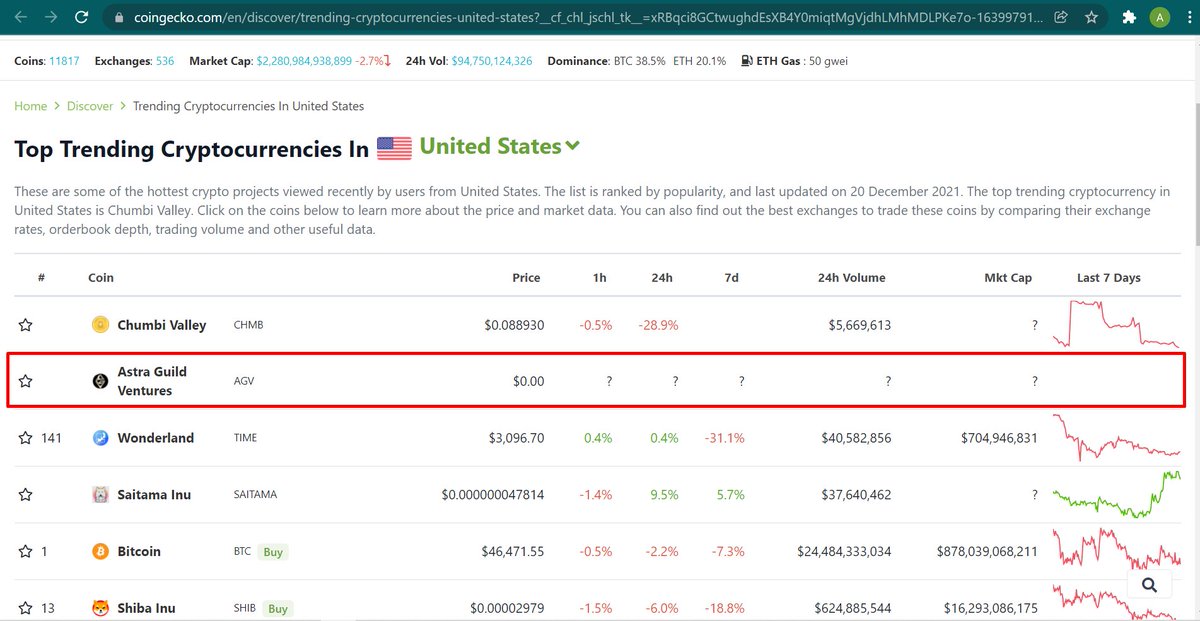Click the site lock icon
Viewport: 1200px width, 621px height.
click(x=118, y=17)
